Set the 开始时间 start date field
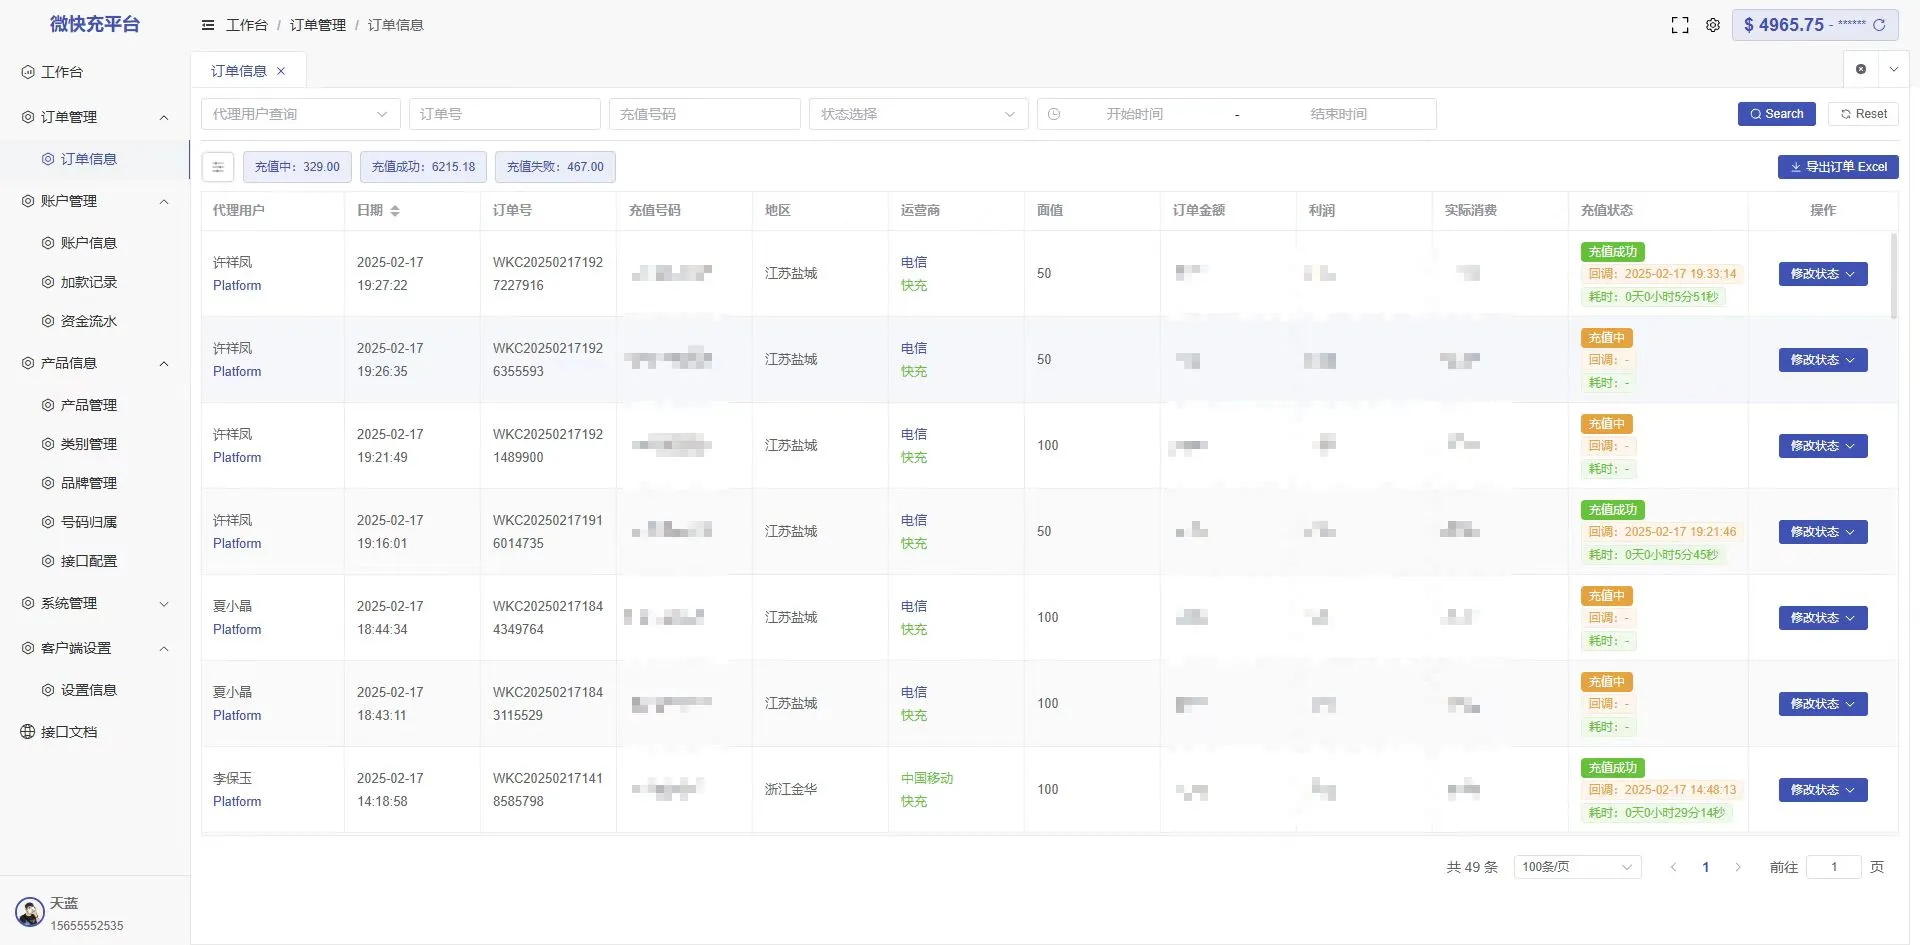1920x945 pixels. click(1134, 114)
